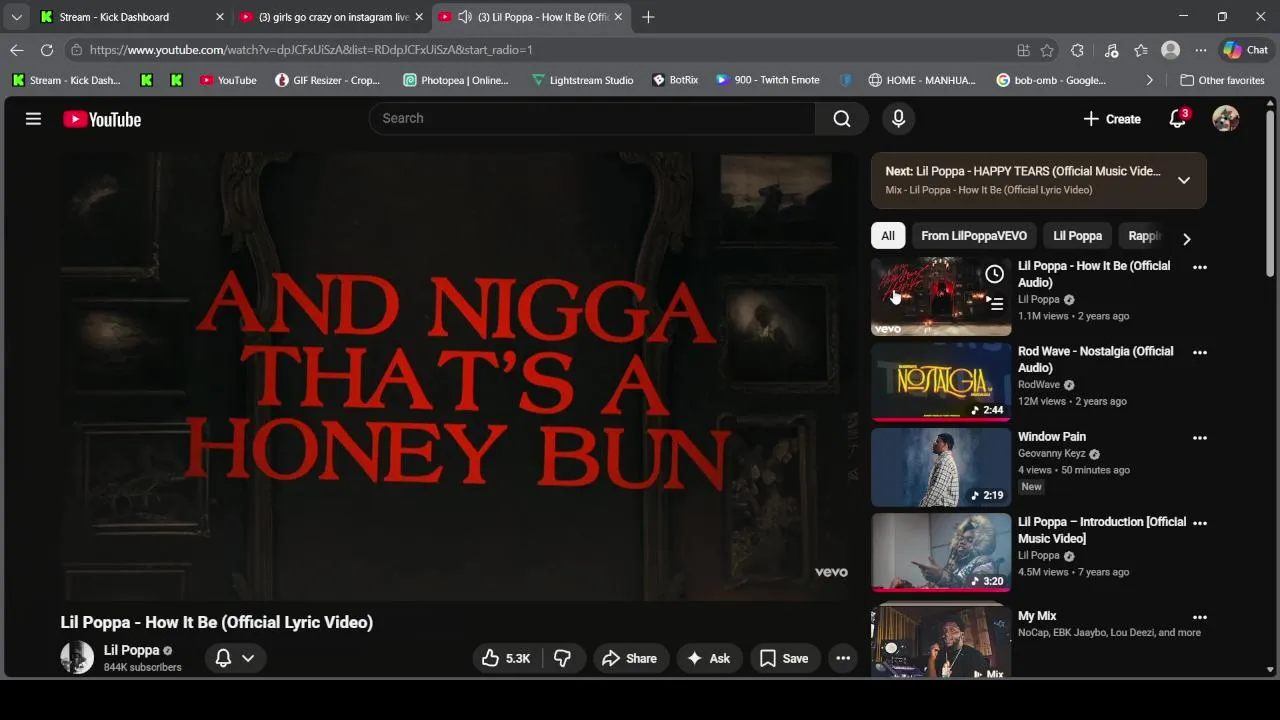Show more bookmarks with the overflow chevron
1280x720 pixels.
click(1149, 80)
